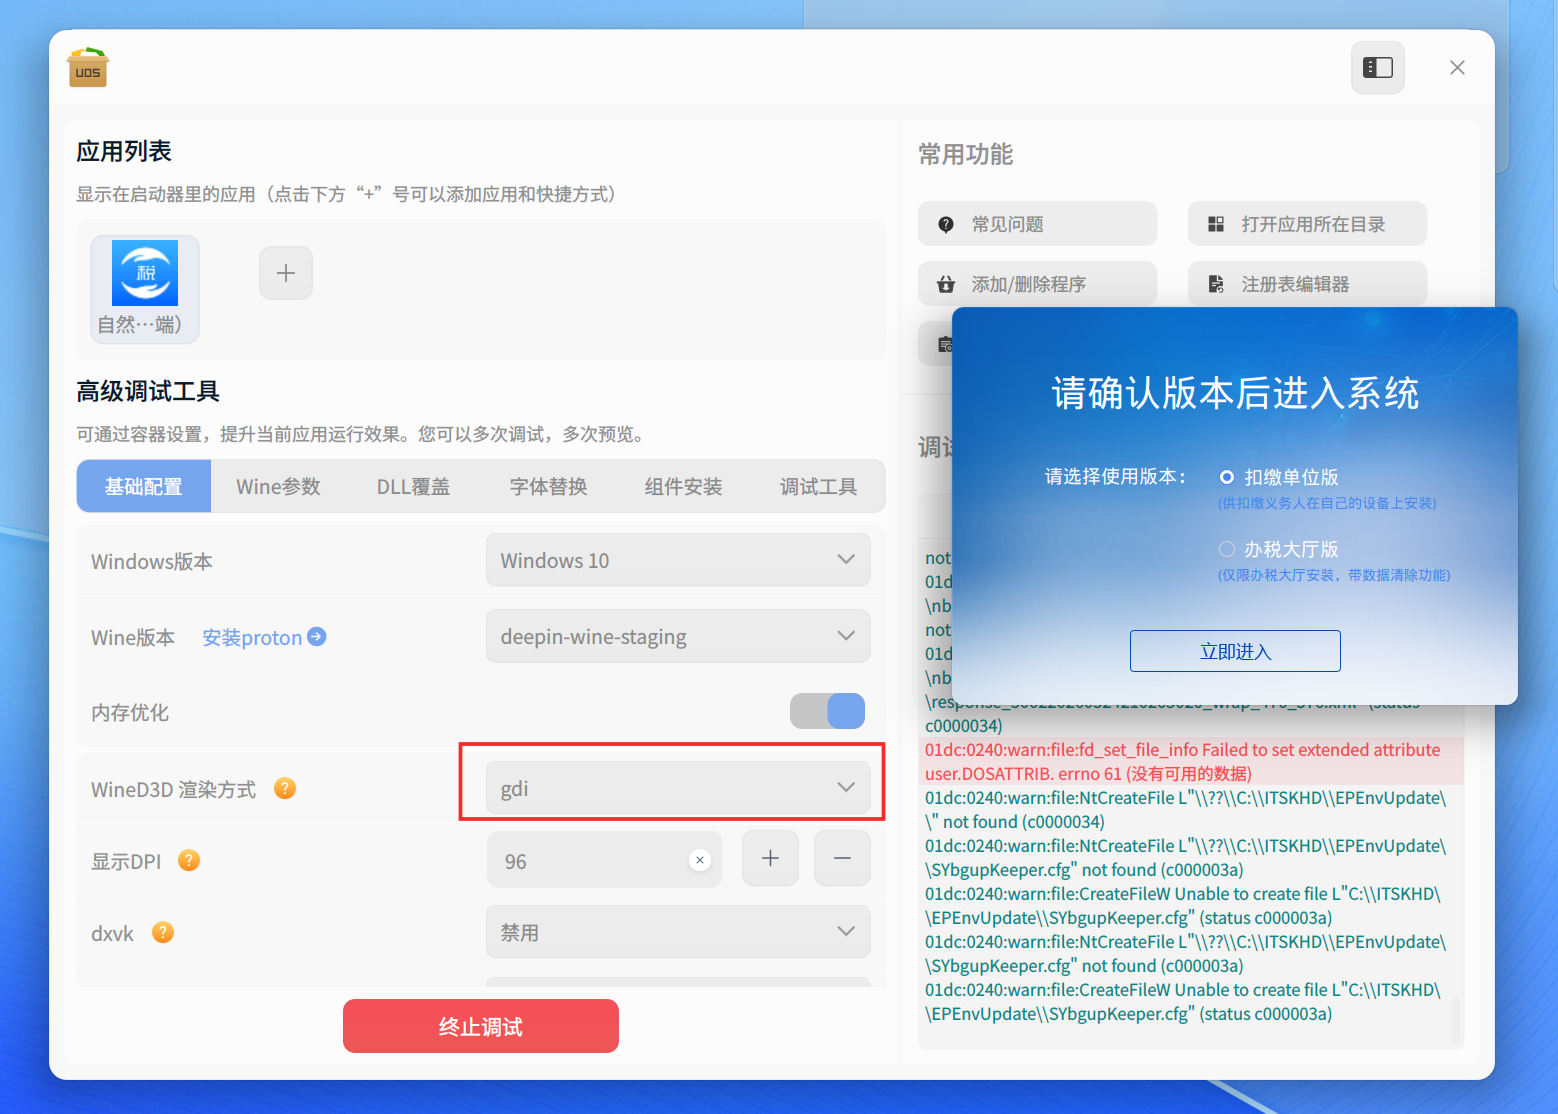Click the question mark icon on 常见问题
Screen dimensions: 1558x1114
pyautogui.click(x=946, y=224)
